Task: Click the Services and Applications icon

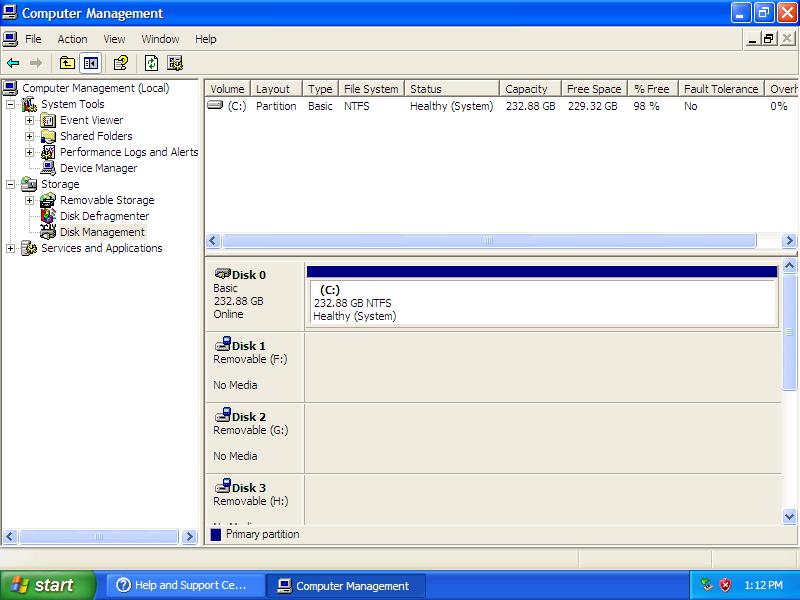Action: [29, 248]
